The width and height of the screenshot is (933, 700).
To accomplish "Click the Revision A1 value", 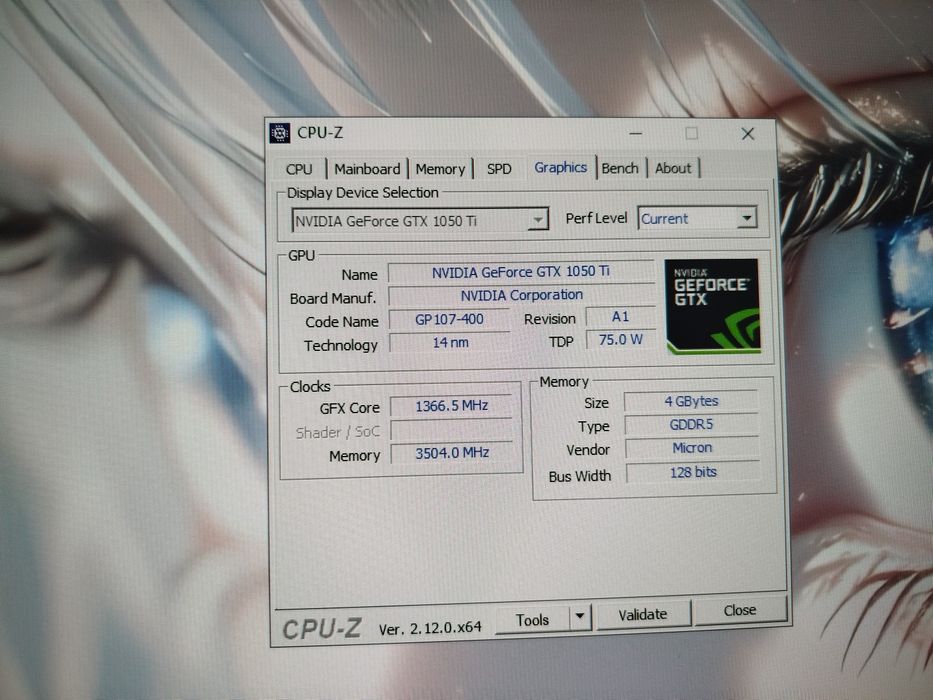I will click(x=620, y=317).
